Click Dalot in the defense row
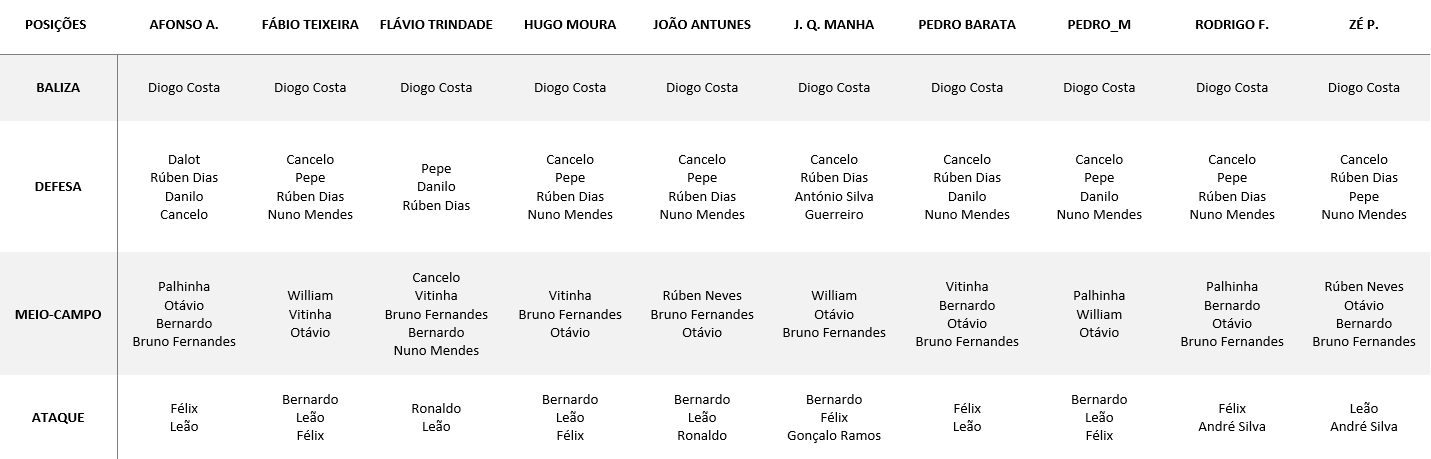Viewport: 1431px width, 459px height. pos(184,160)
